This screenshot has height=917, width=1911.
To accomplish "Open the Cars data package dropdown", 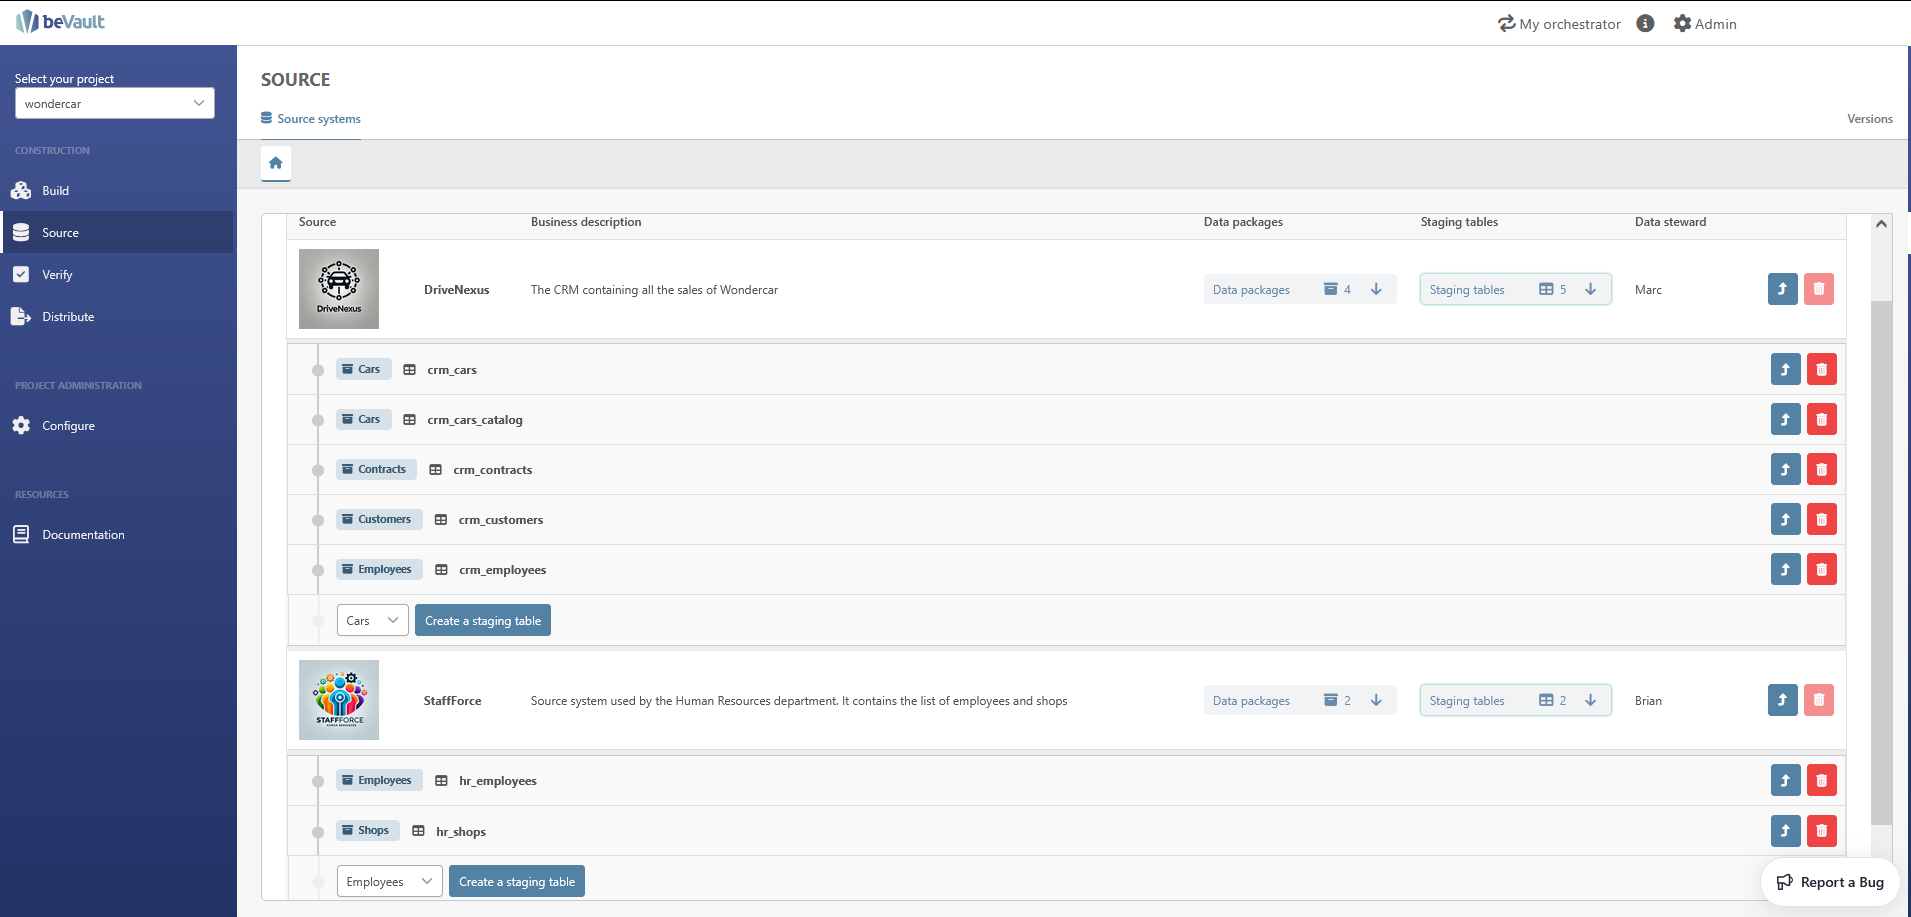I will click(x=372, y=621).
